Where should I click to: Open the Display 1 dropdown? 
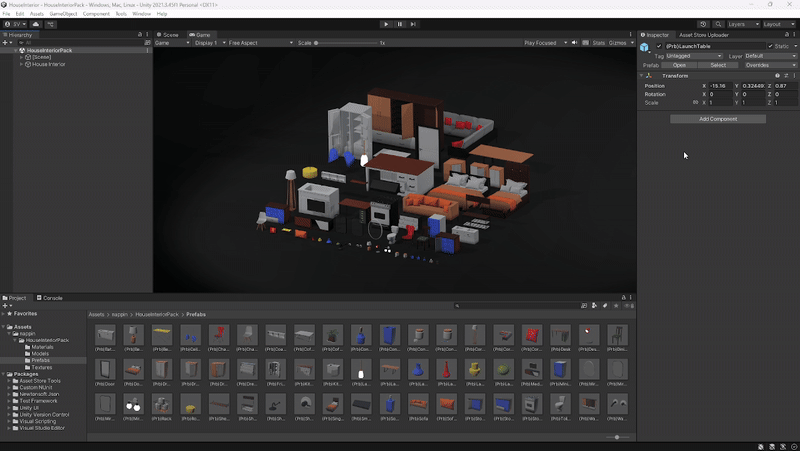pos(210,43)
